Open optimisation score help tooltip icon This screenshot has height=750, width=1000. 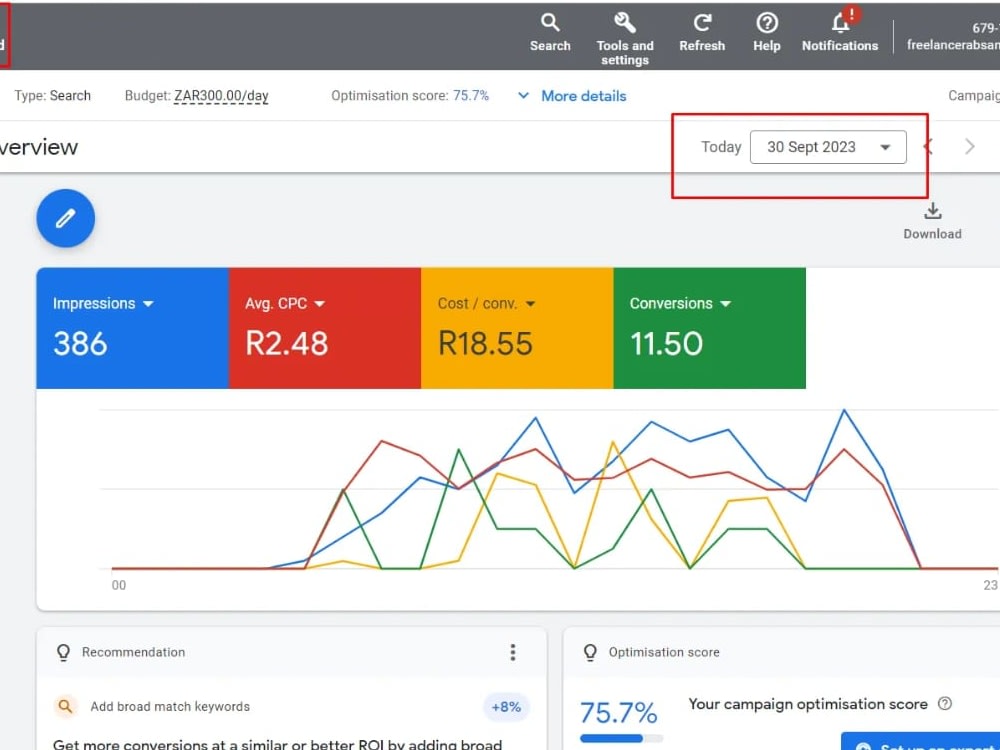coord(945,703)
